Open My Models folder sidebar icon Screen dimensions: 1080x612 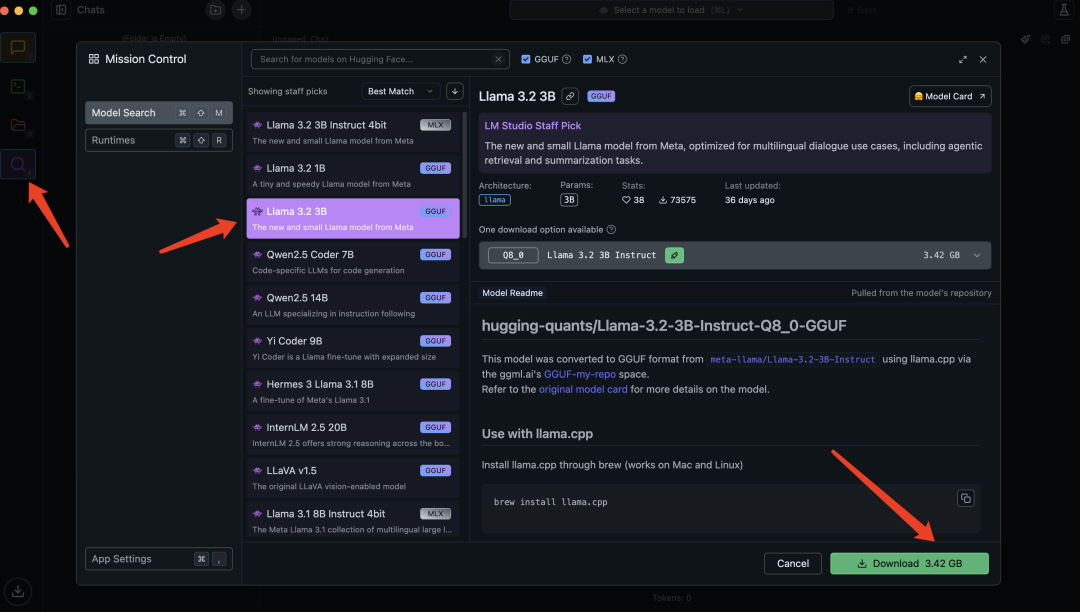(x=18, y=125)
